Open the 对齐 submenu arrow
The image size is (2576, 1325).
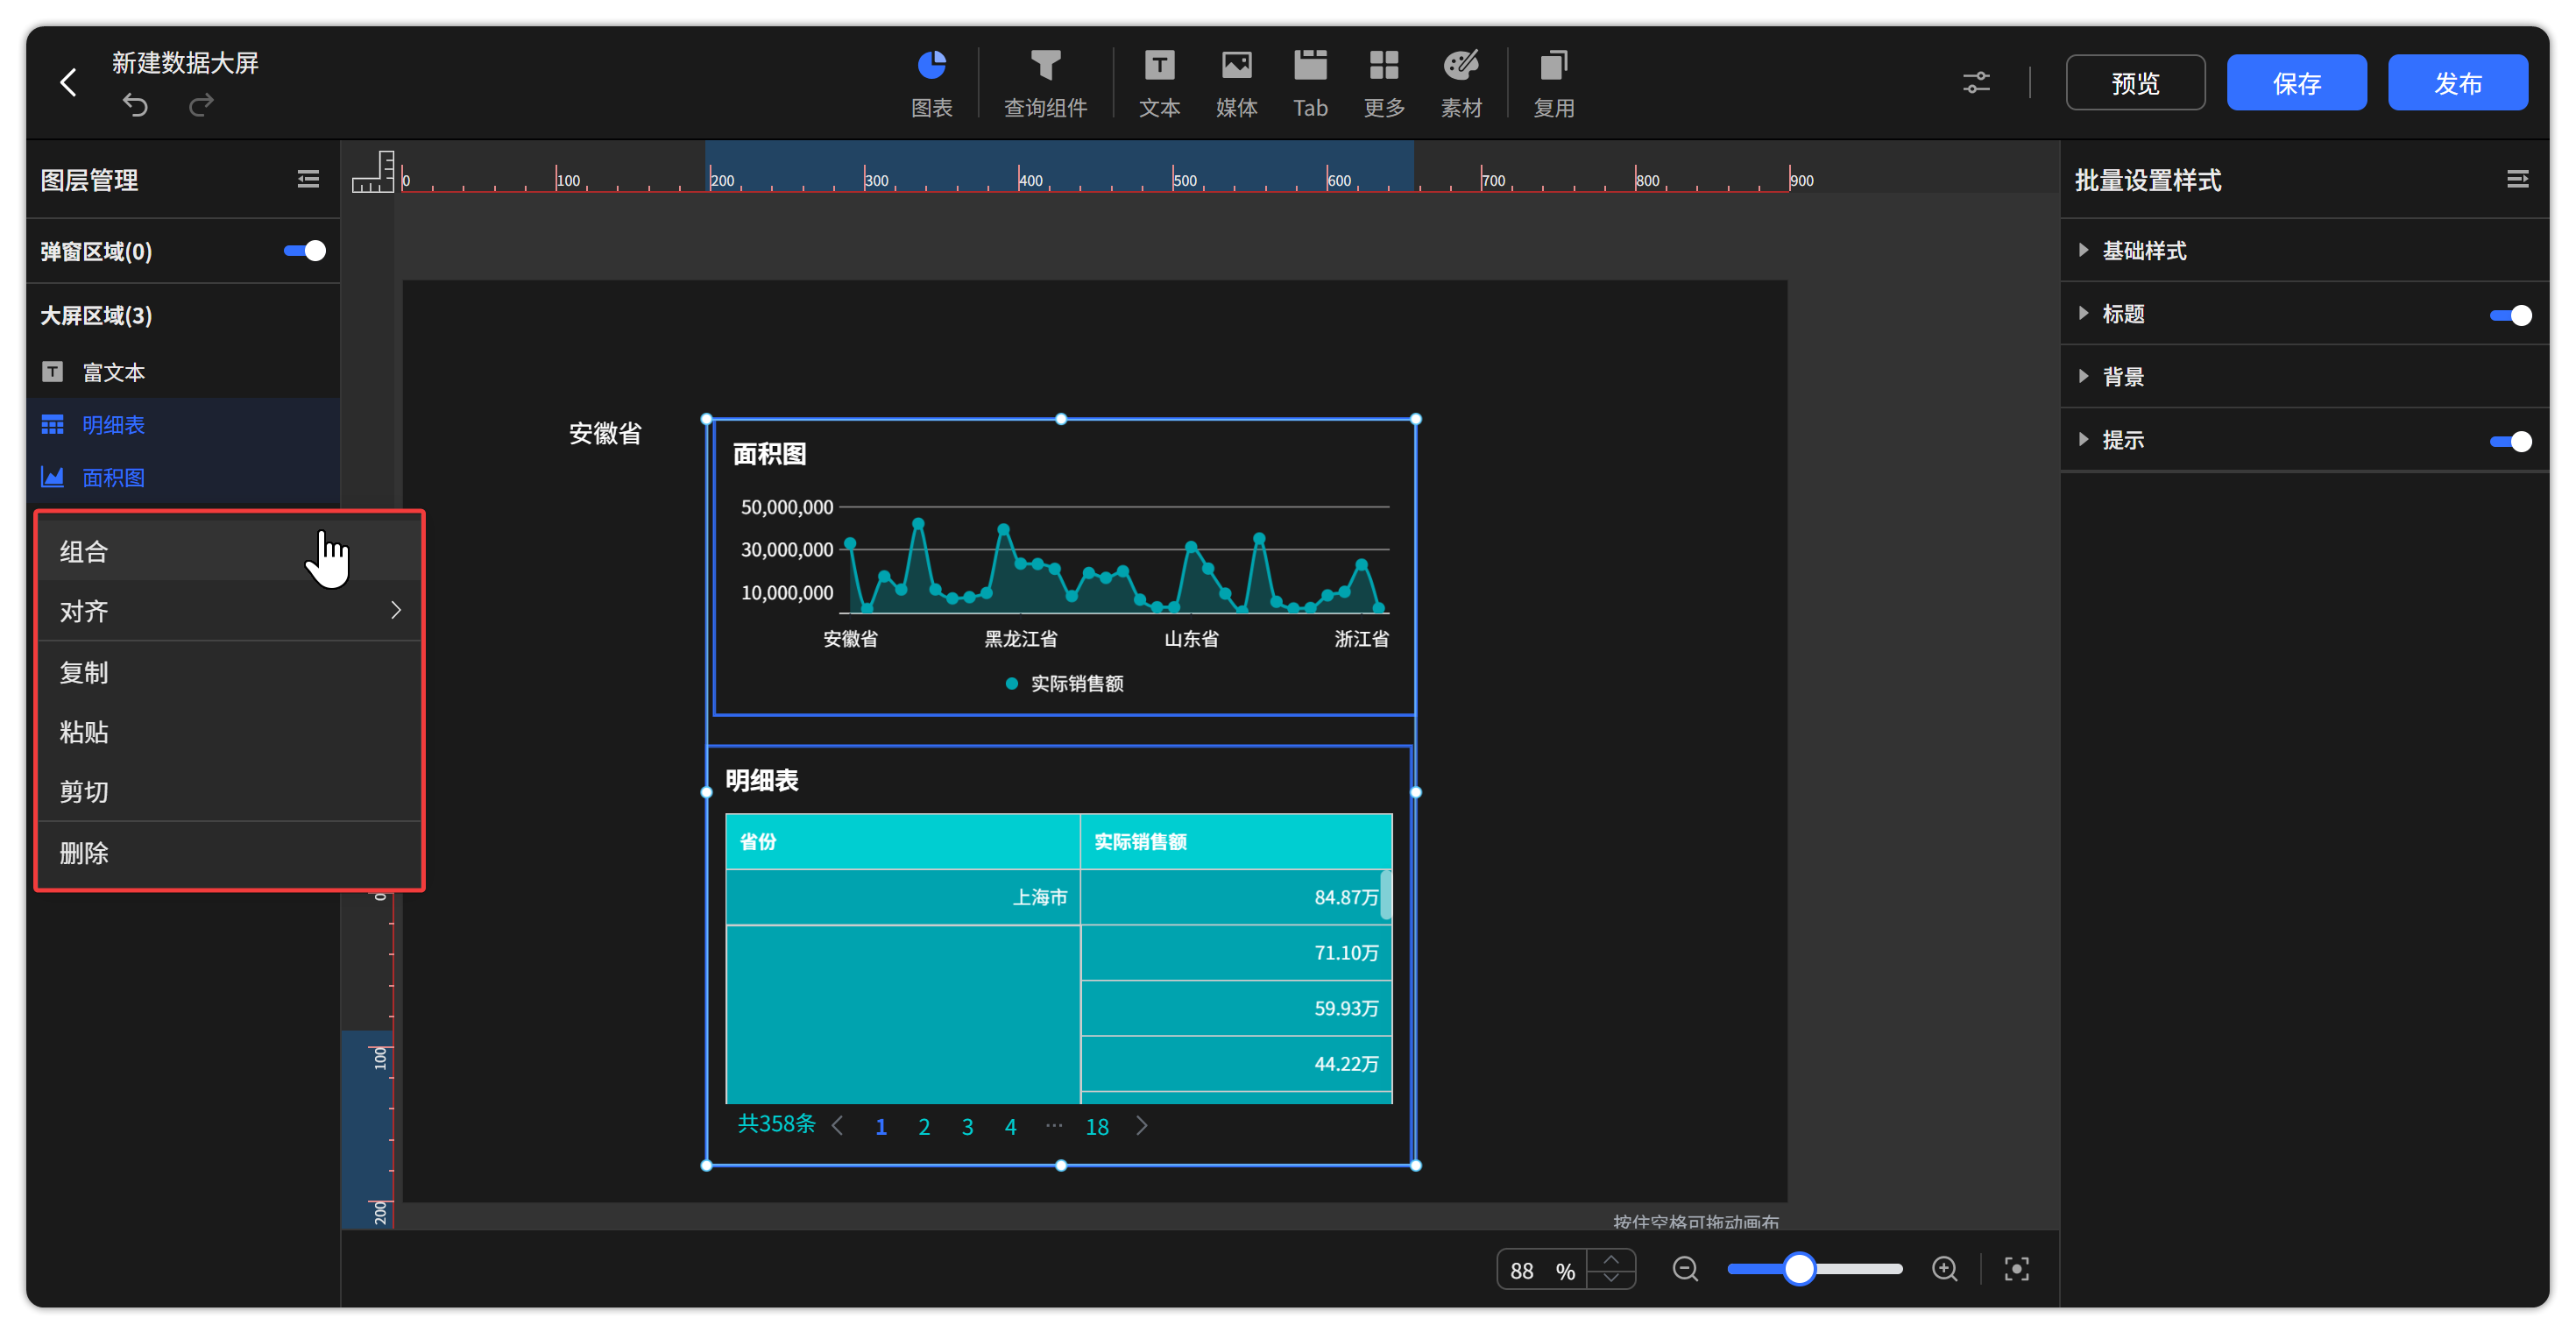click(396, 610)
